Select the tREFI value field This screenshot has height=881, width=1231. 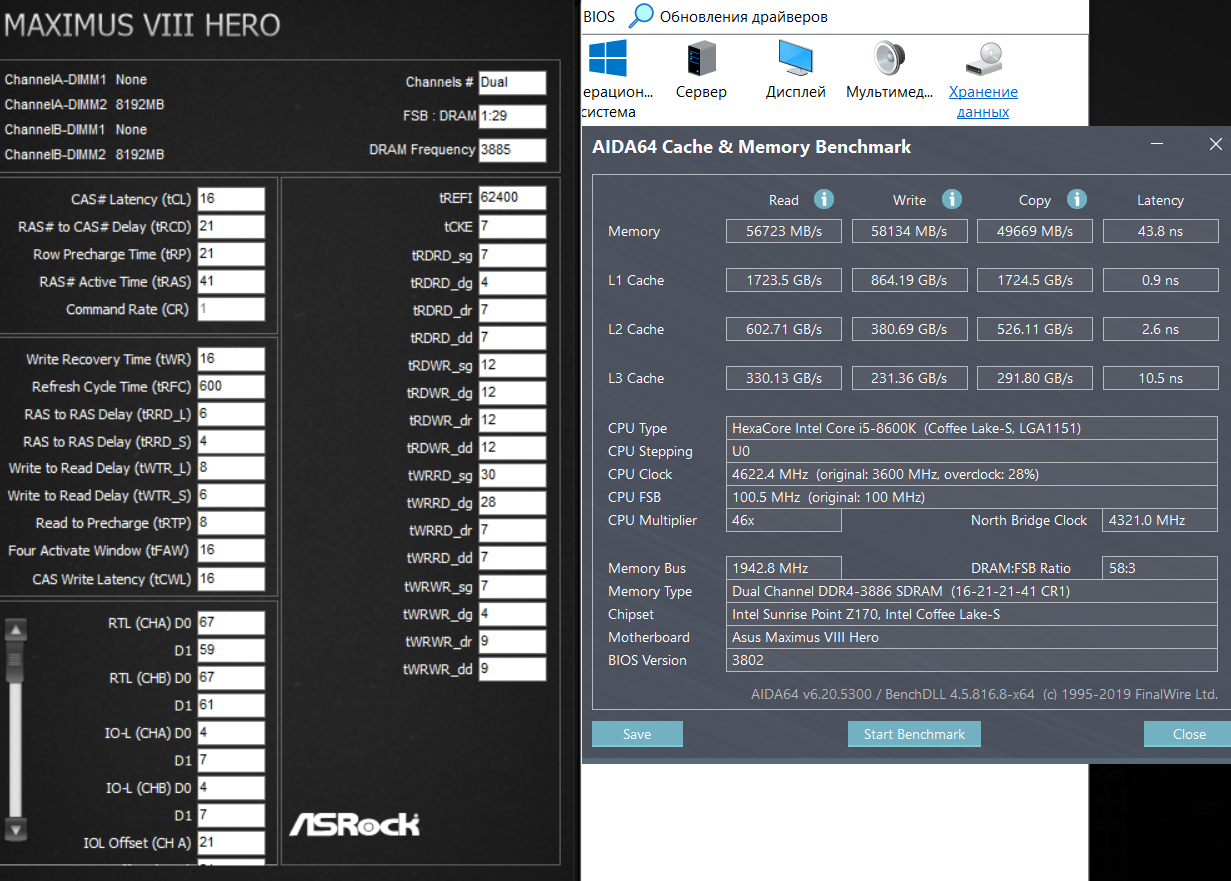click(512, 198)
